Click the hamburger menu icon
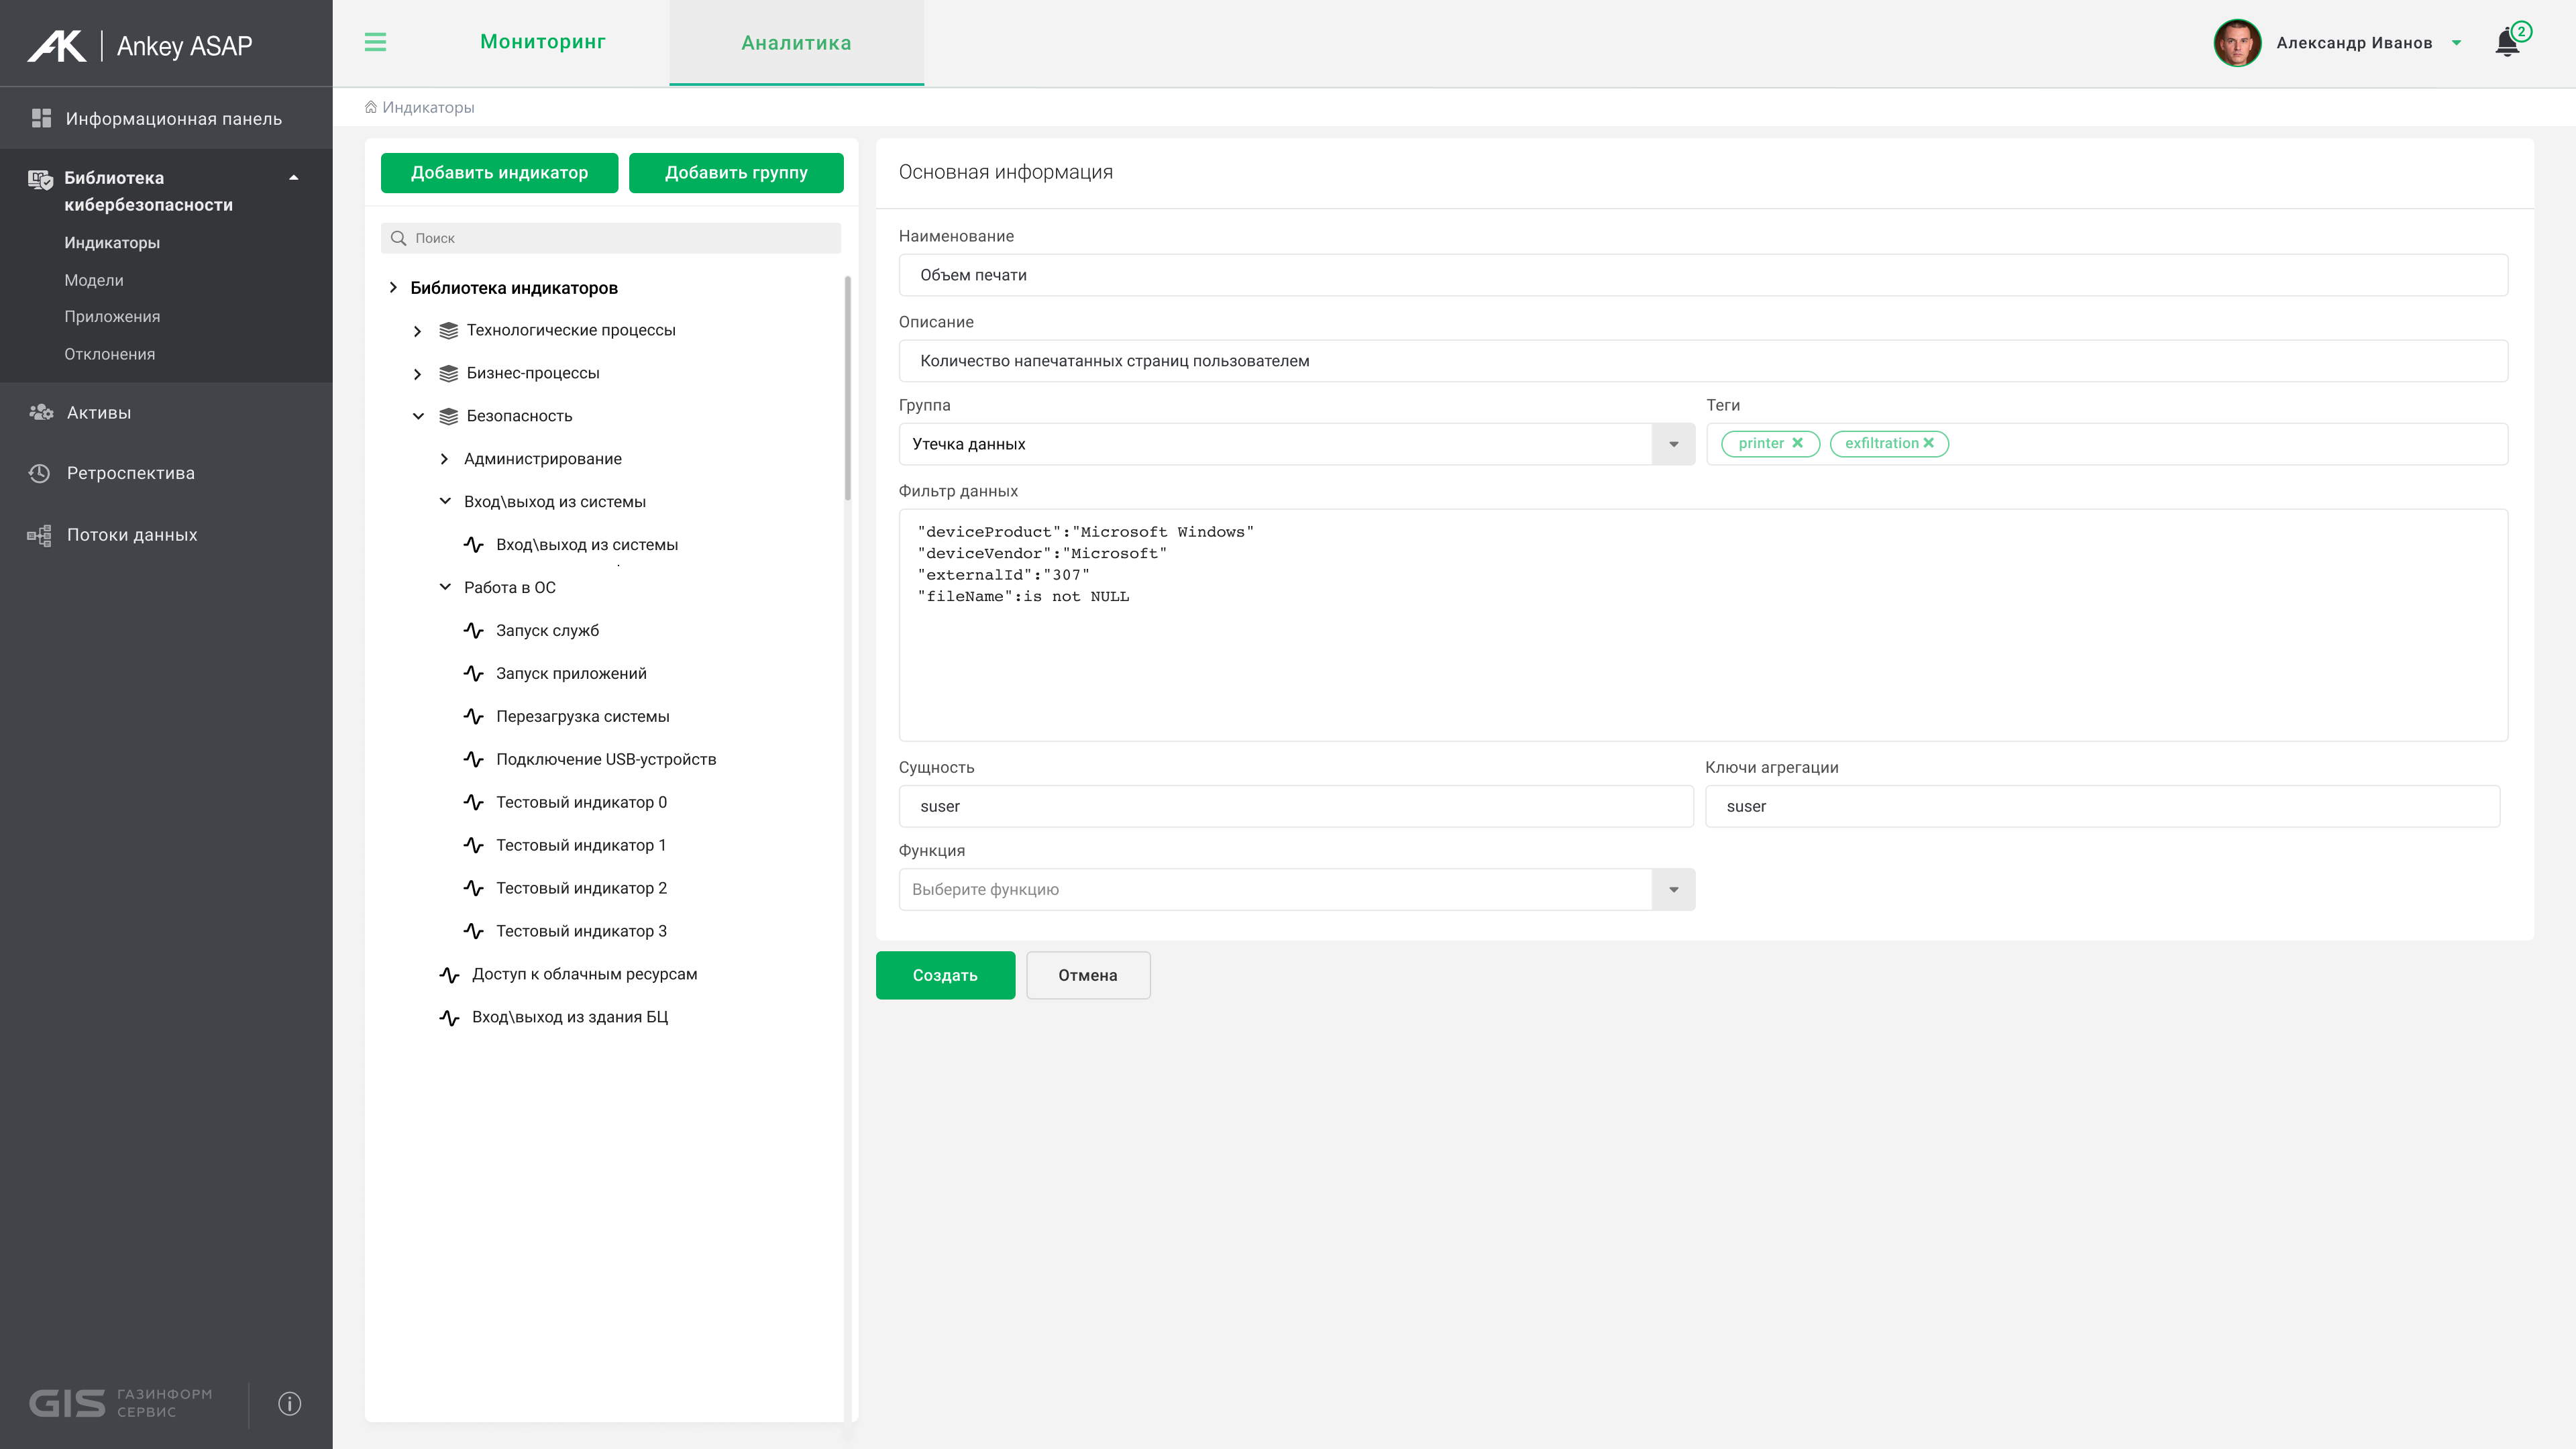The image size is (2576, 1449). click(x=375, y=42)
